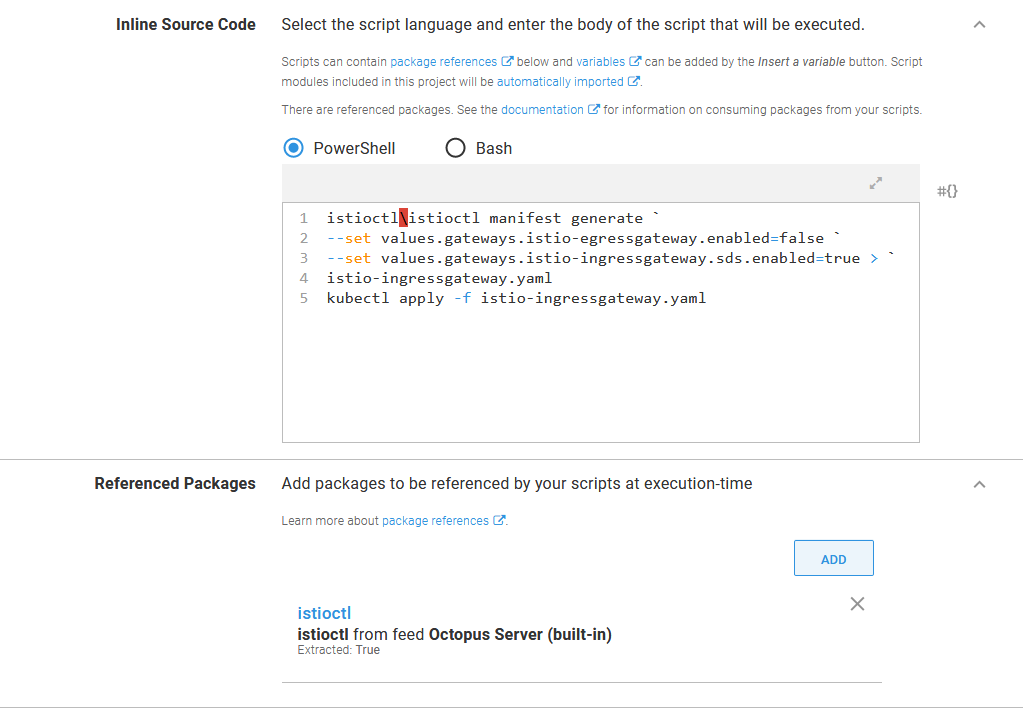Remove the istioctl referenced package
The height and width of the screenshot is (709, 1023).
tap(857, 604)
